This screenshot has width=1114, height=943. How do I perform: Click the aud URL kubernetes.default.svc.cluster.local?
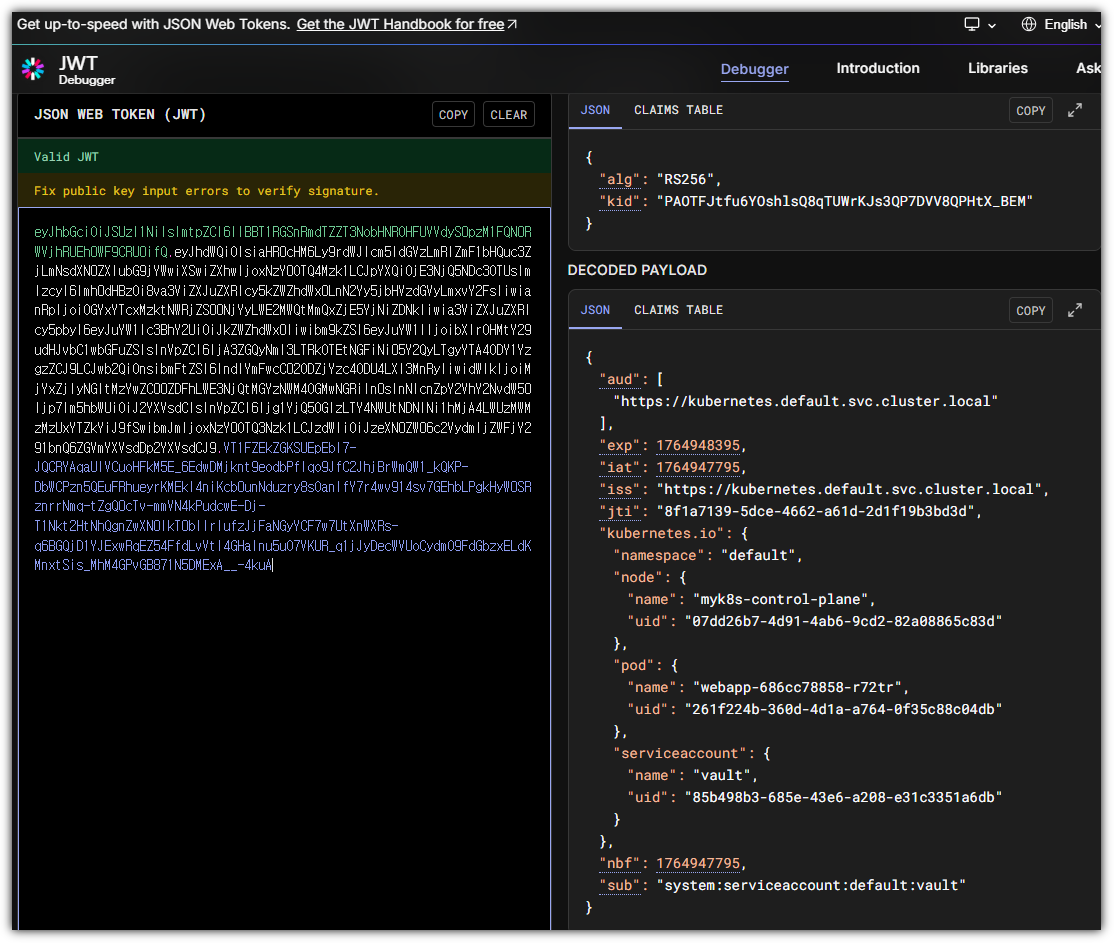point(806,402)
